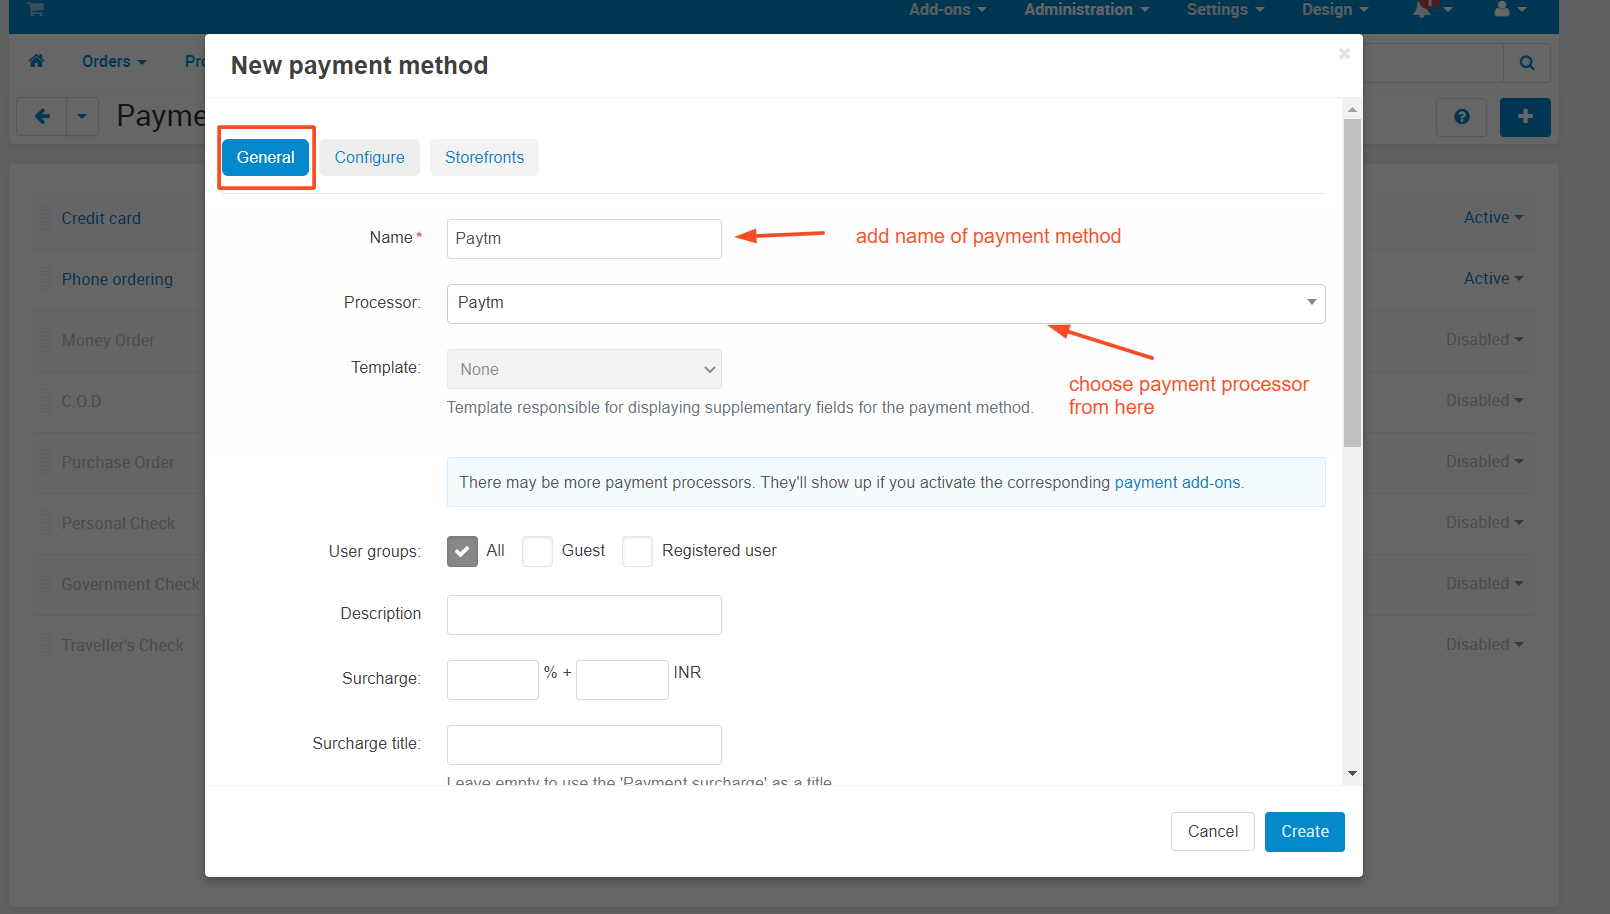Open the Template dropdown
The height and width of the screenshot is (914, 1610).
[x=584, y=369]
